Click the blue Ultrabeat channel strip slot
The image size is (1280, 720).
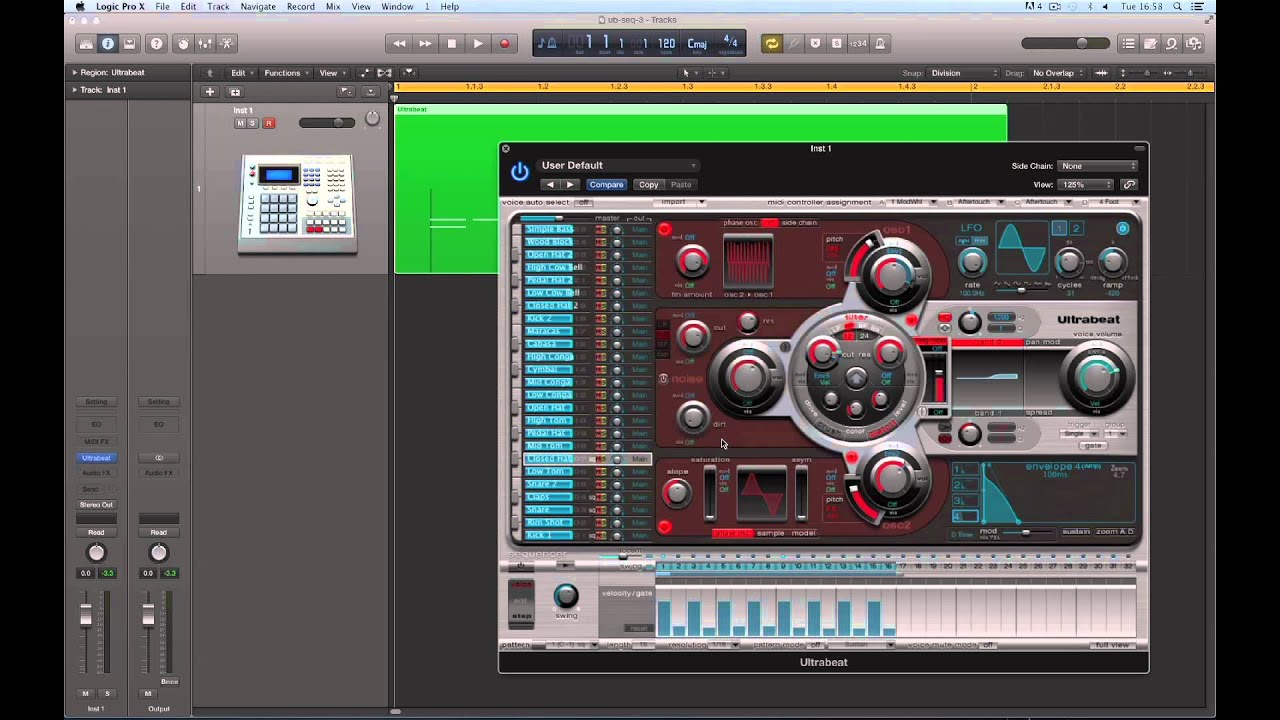coord(96,458)
